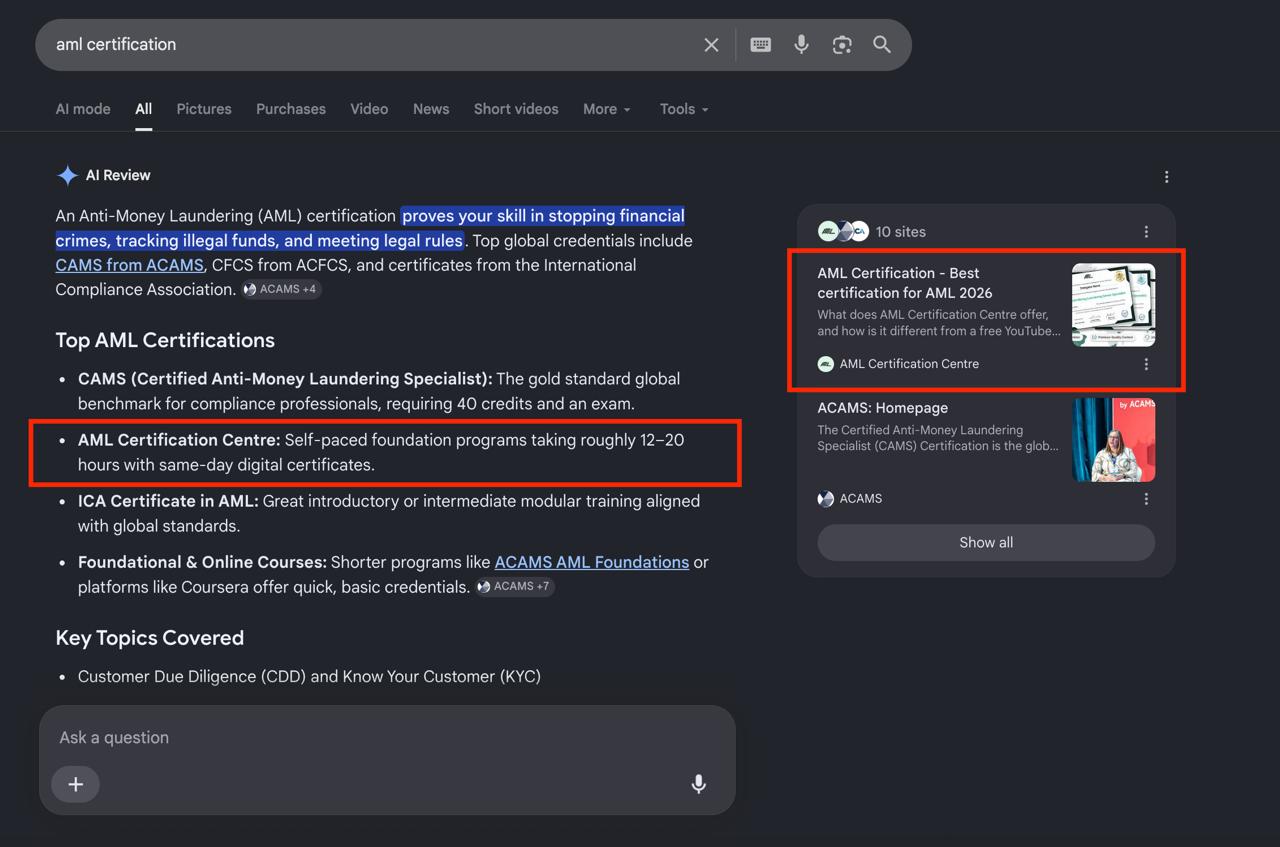This screenshot has height=847, width=1280.
Task: Open the on-screen keyboard icon
Action: [761, 45]
